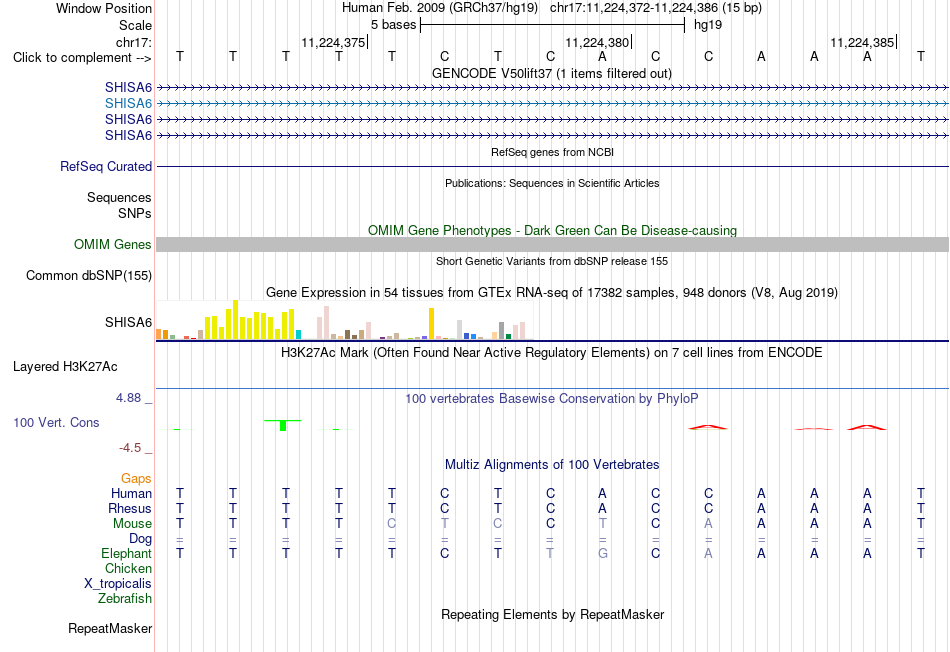Click the 11,224,385 coordinate on ruler
This screenshot has height=652, width=950.
point(862,42)
